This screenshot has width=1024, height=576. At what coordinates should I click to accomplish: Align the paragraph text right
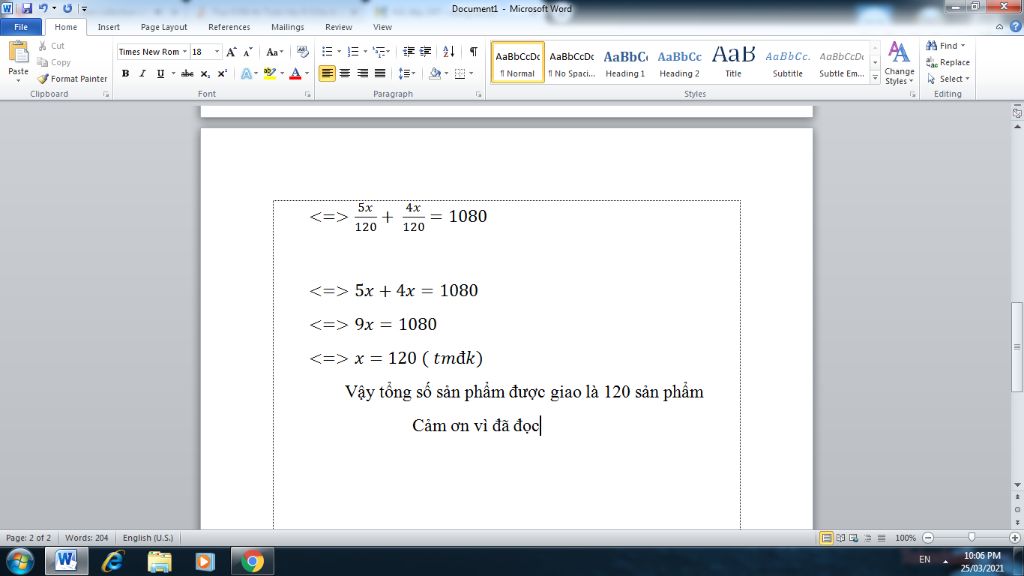coord(362,73)
